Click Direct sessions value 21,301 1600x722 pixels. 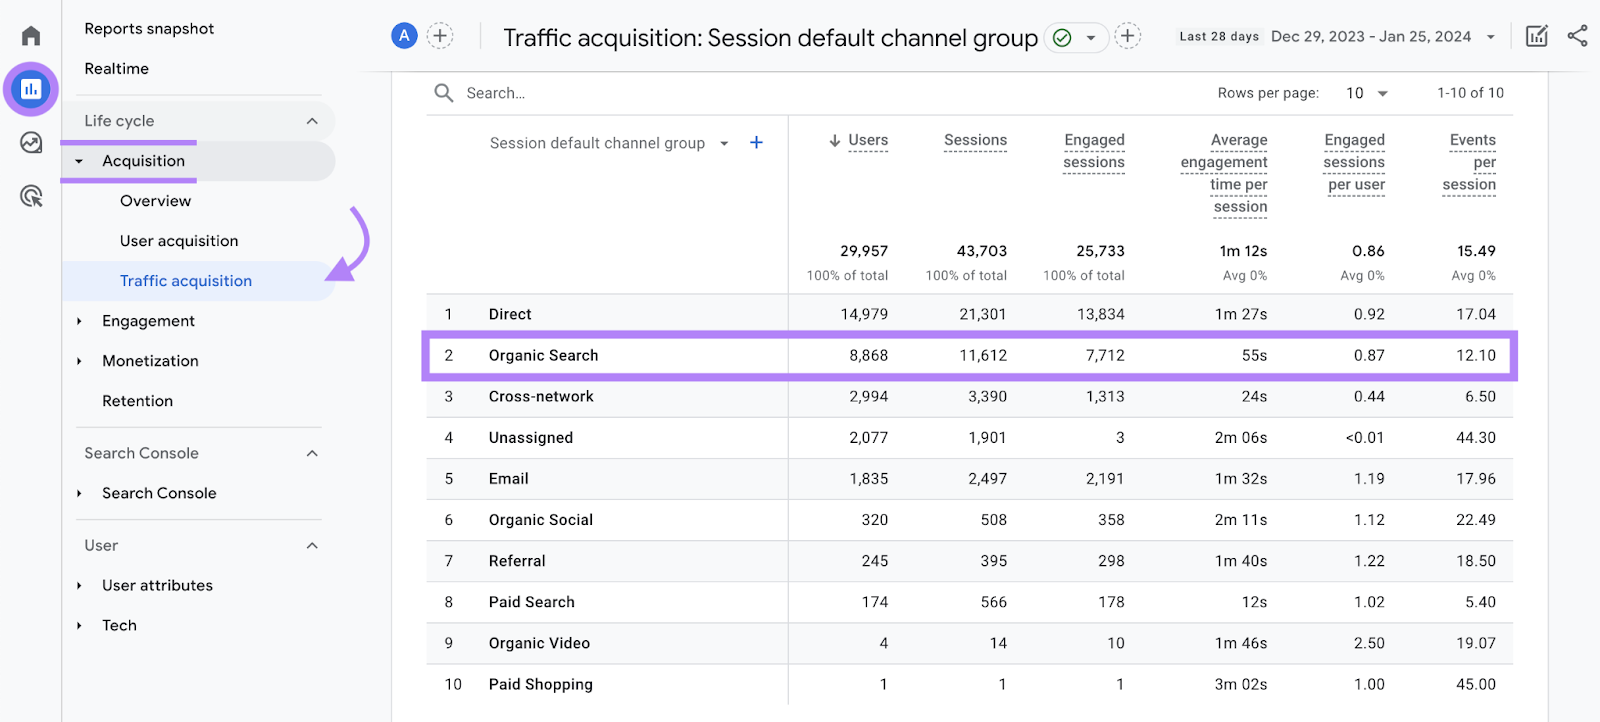tap(983, 314)
